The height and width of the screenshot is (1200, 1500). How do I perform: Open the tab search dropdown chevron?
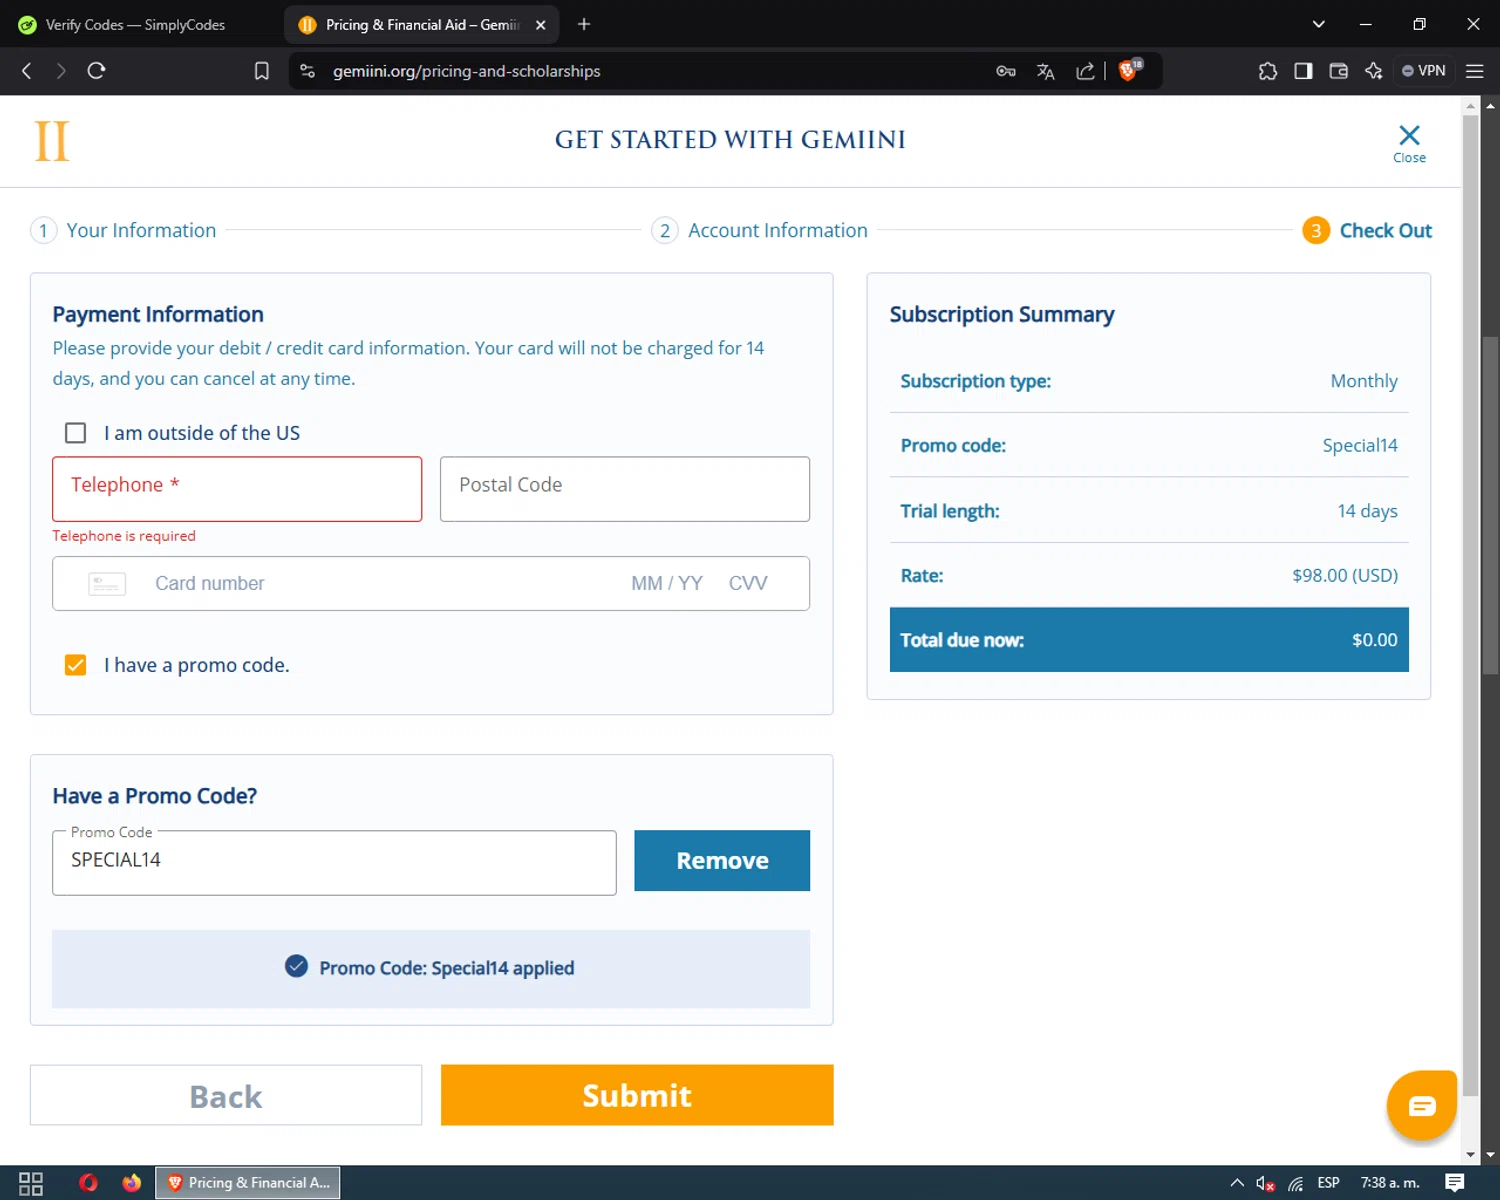pos(1319,24)
